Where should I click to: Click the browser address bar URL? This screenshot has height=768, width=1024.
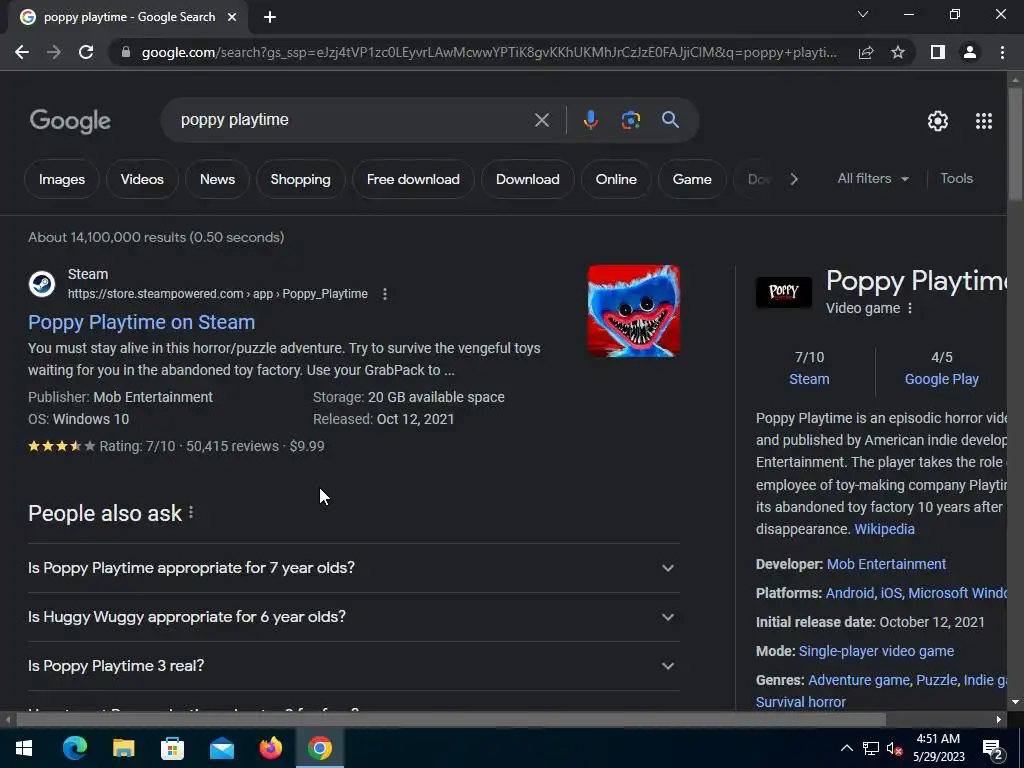coord(488,52)
